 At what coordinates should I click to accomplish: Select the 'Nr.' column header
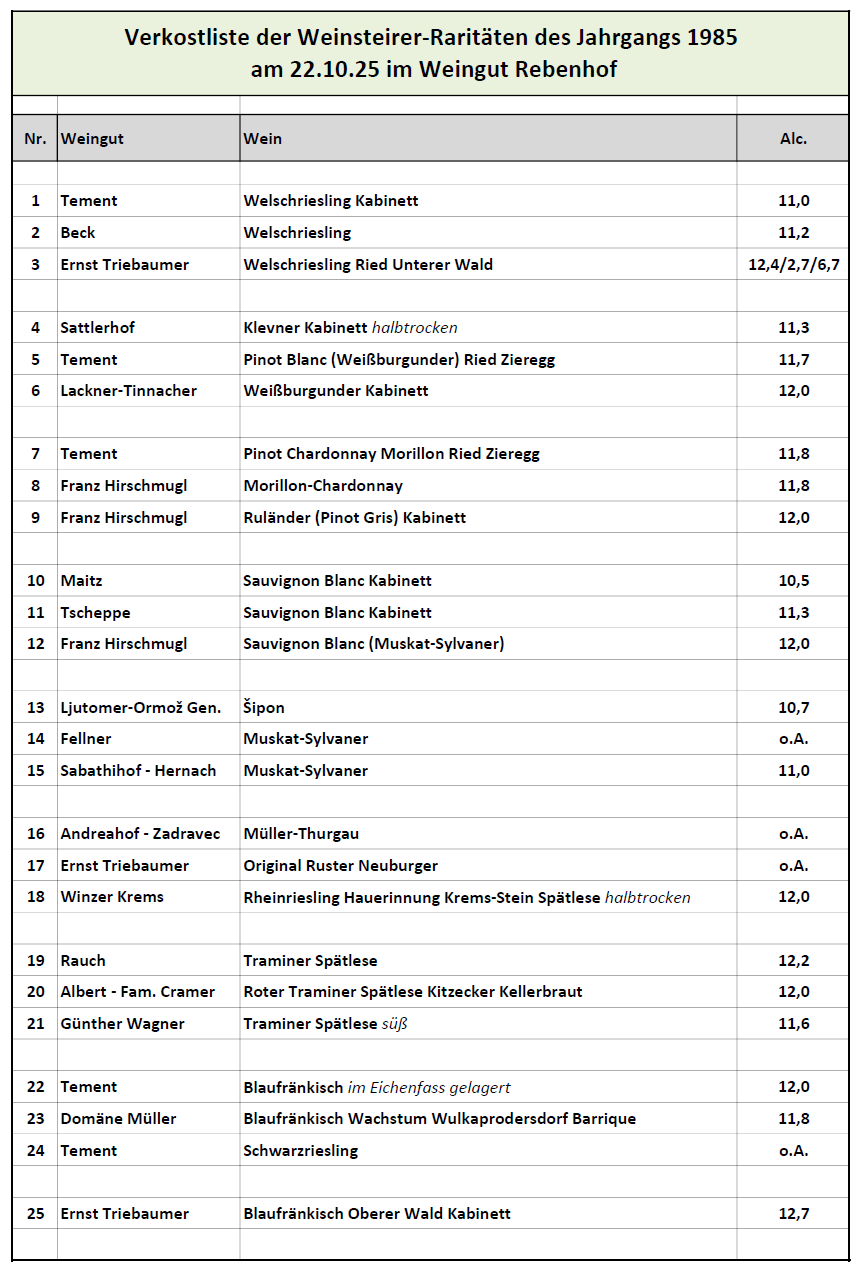[x=35, y=139]
